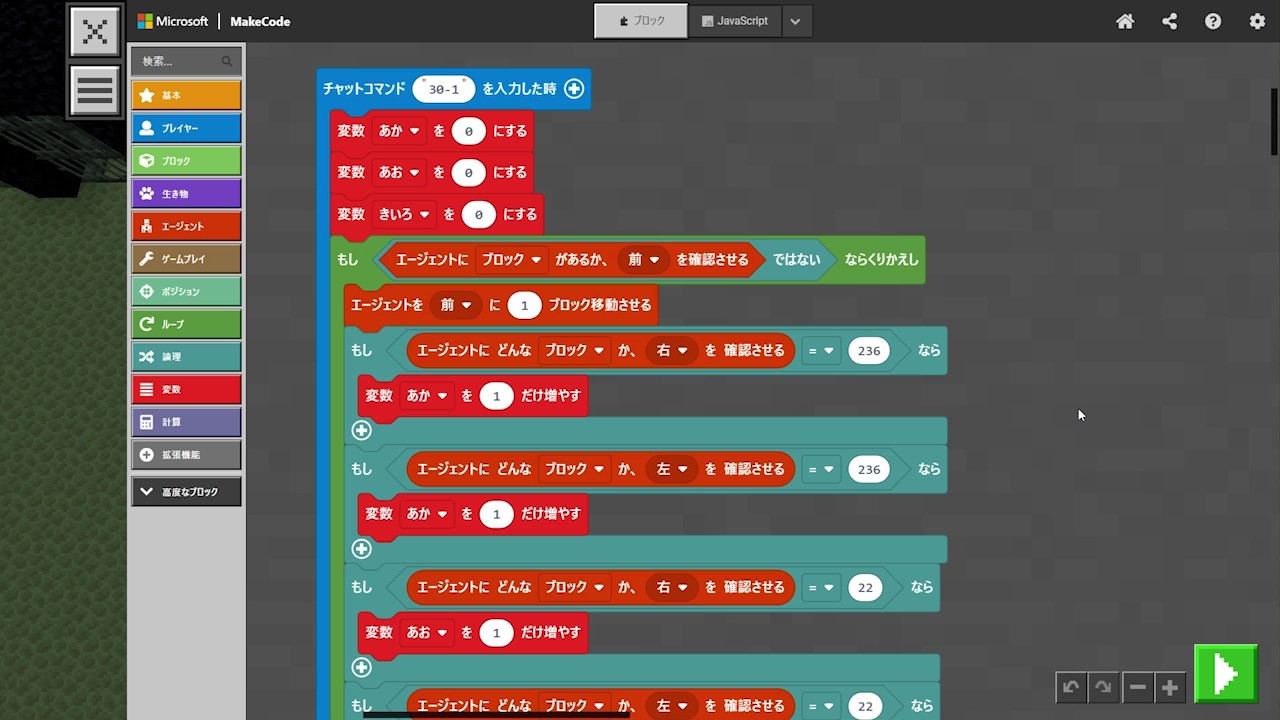The width and height of the screenshot is (1280, 720).
Task: Click the toolbox 検索 search field
Action: pyautogui.click(x=180, y=61)
